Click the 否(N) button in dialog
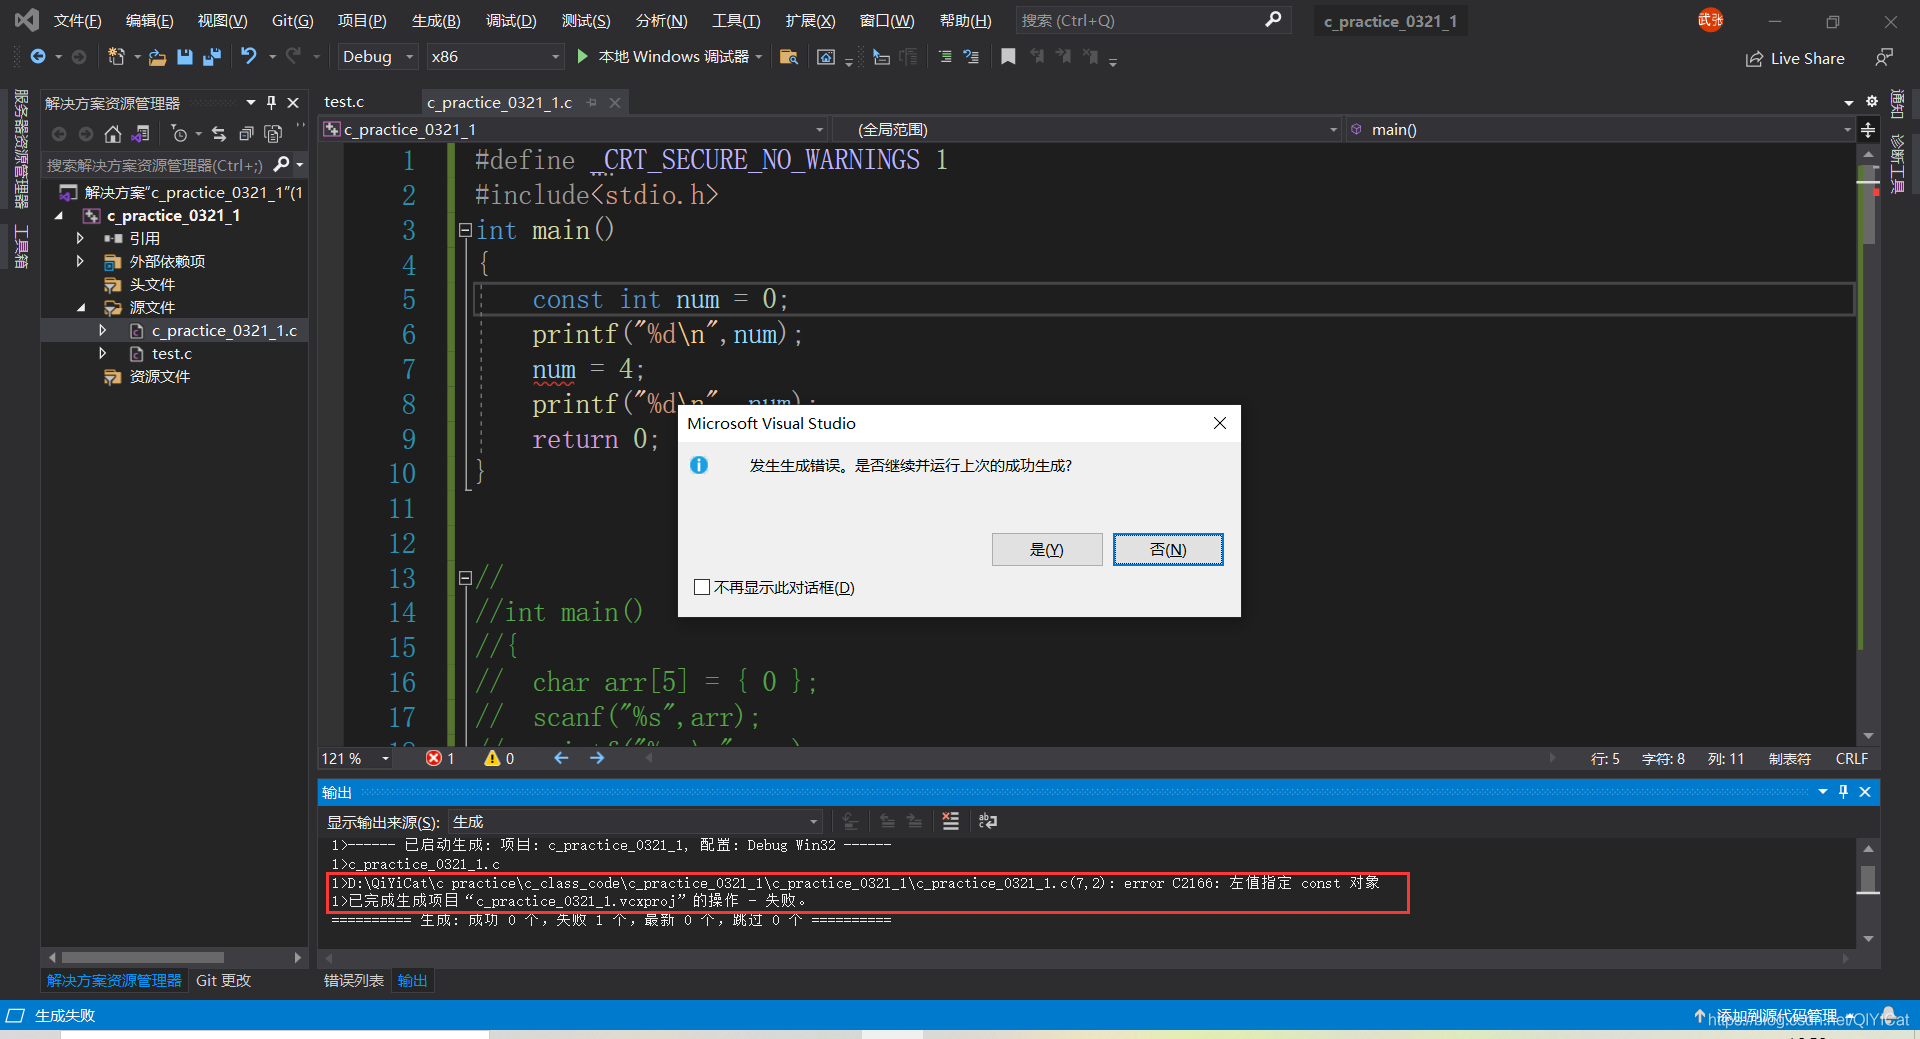The height and width of the screenshot is (1039, 1920). coord(1168,550)
